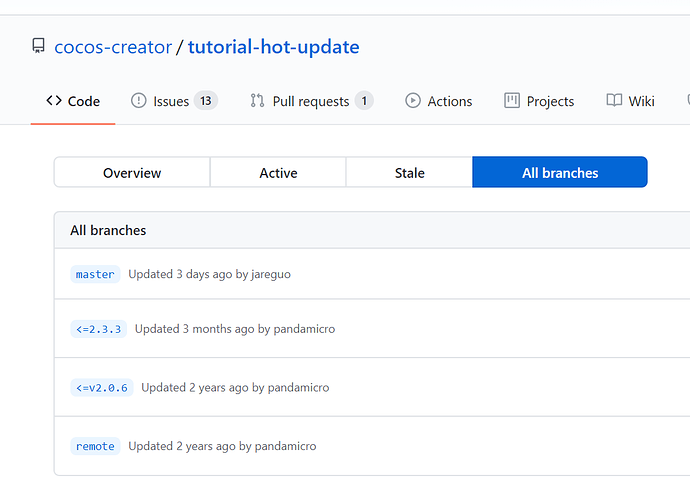The height and width of the screenshot is (495, 690).
Task: Open the cocos-creator organization link
Action: point(112,47)
